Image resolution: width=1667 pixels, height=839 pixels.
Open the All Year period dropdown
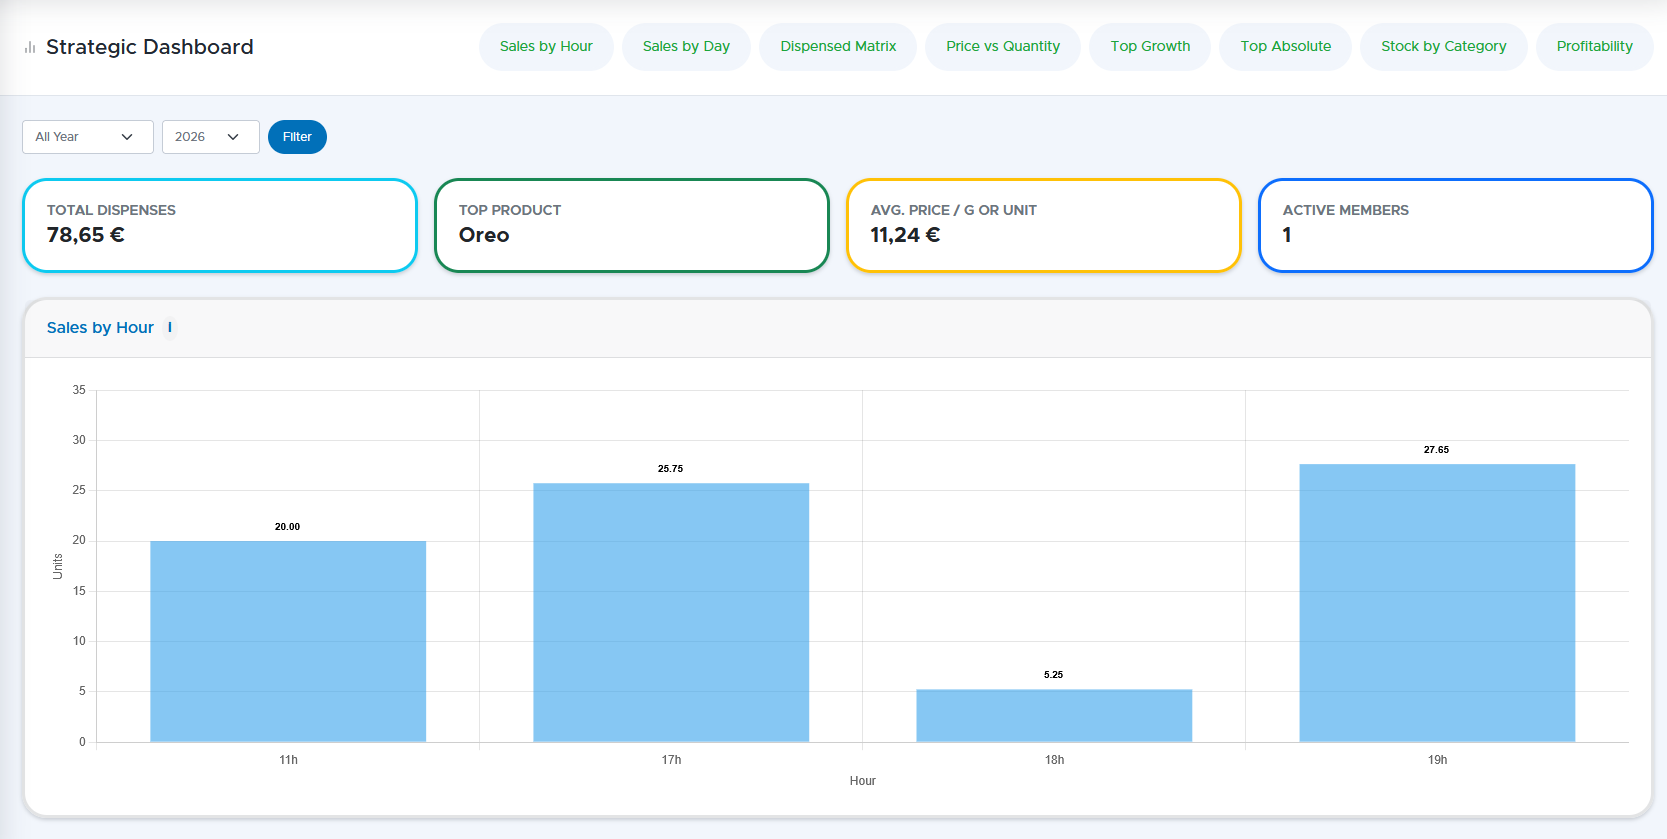click(87, 137)
